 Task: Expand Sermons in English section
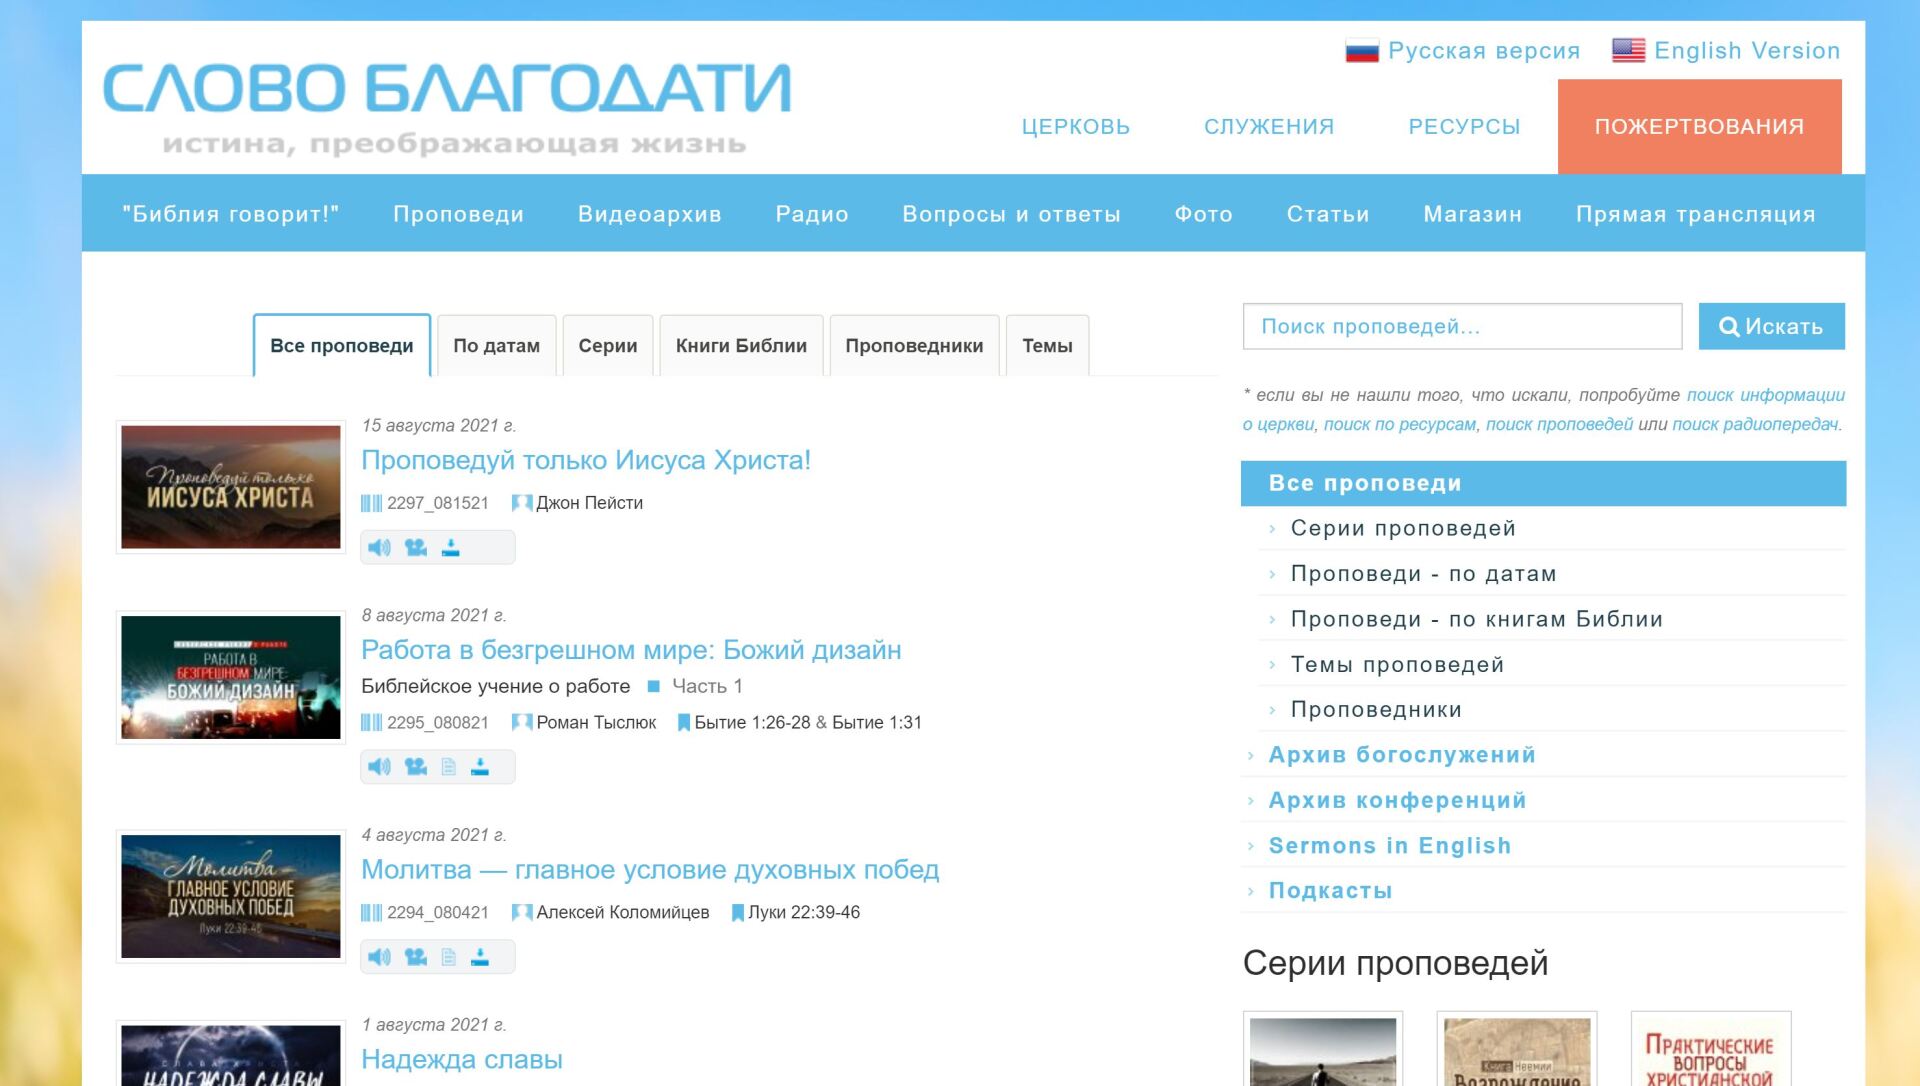pos(1390,846)
